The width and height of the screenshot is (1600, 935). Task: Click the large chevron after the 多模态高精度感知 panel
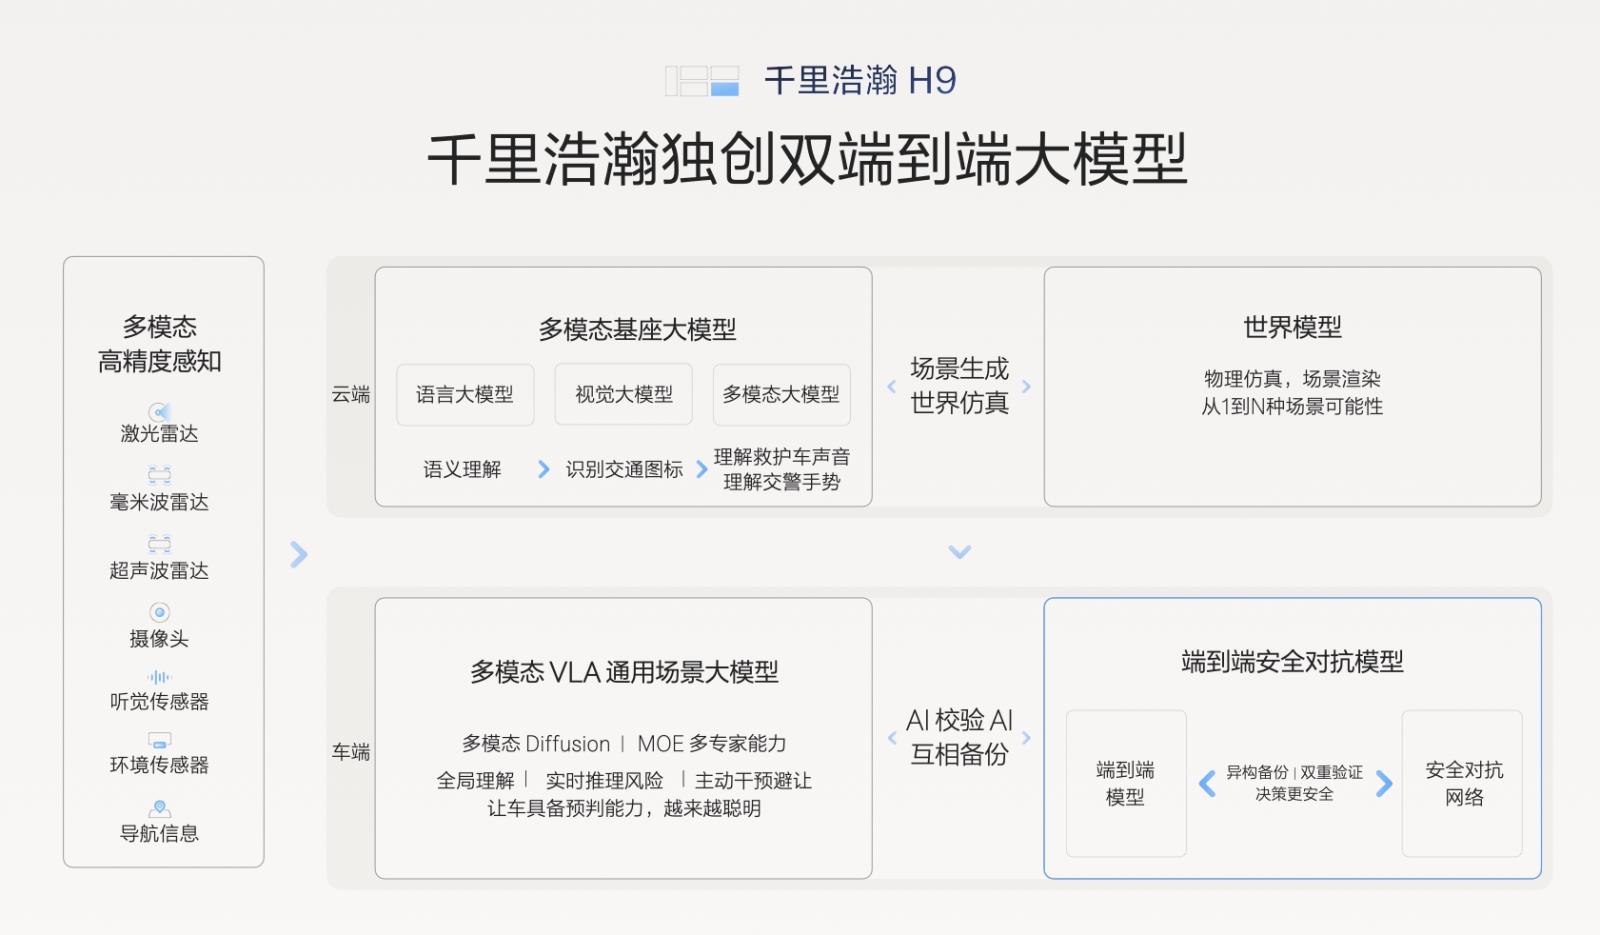(299, 554)
